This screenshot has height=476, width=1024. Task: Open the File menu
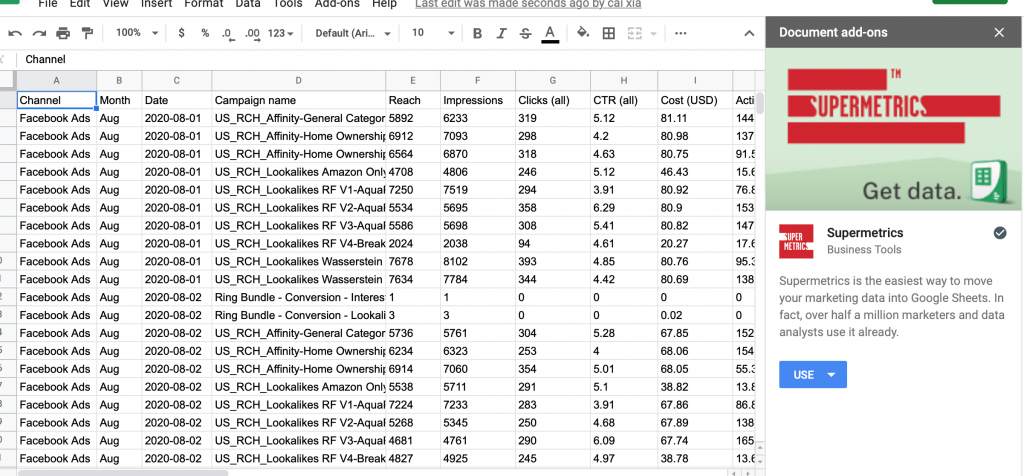pyautogui.click(x=48, y=4)
